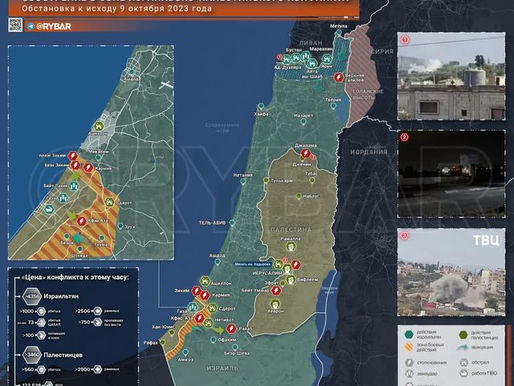Click the green shelling icon at Ашкелон in inset
The image size is (514, 386).
pyautogui.click(x=98, y=126)
